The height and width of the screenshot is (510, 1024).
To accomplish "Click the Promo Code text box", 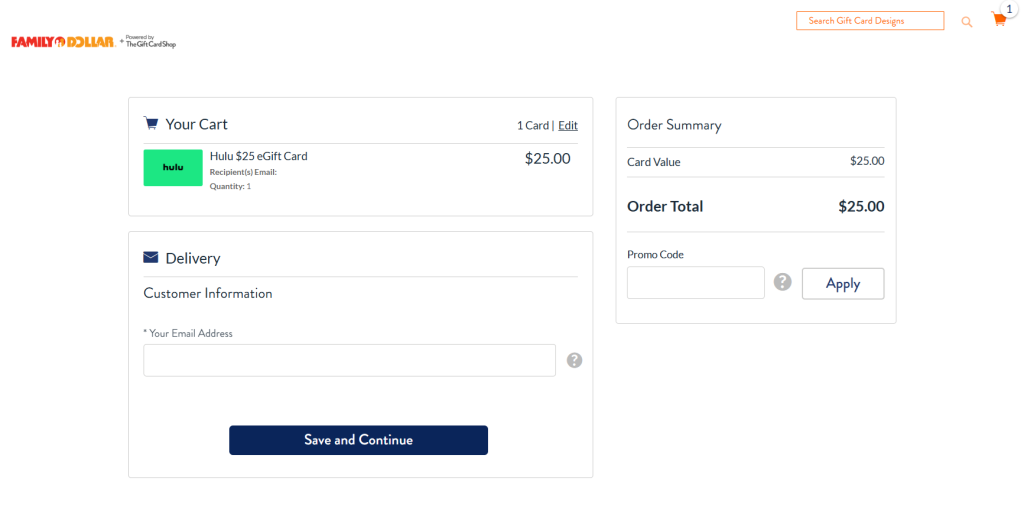I will 695,282.
